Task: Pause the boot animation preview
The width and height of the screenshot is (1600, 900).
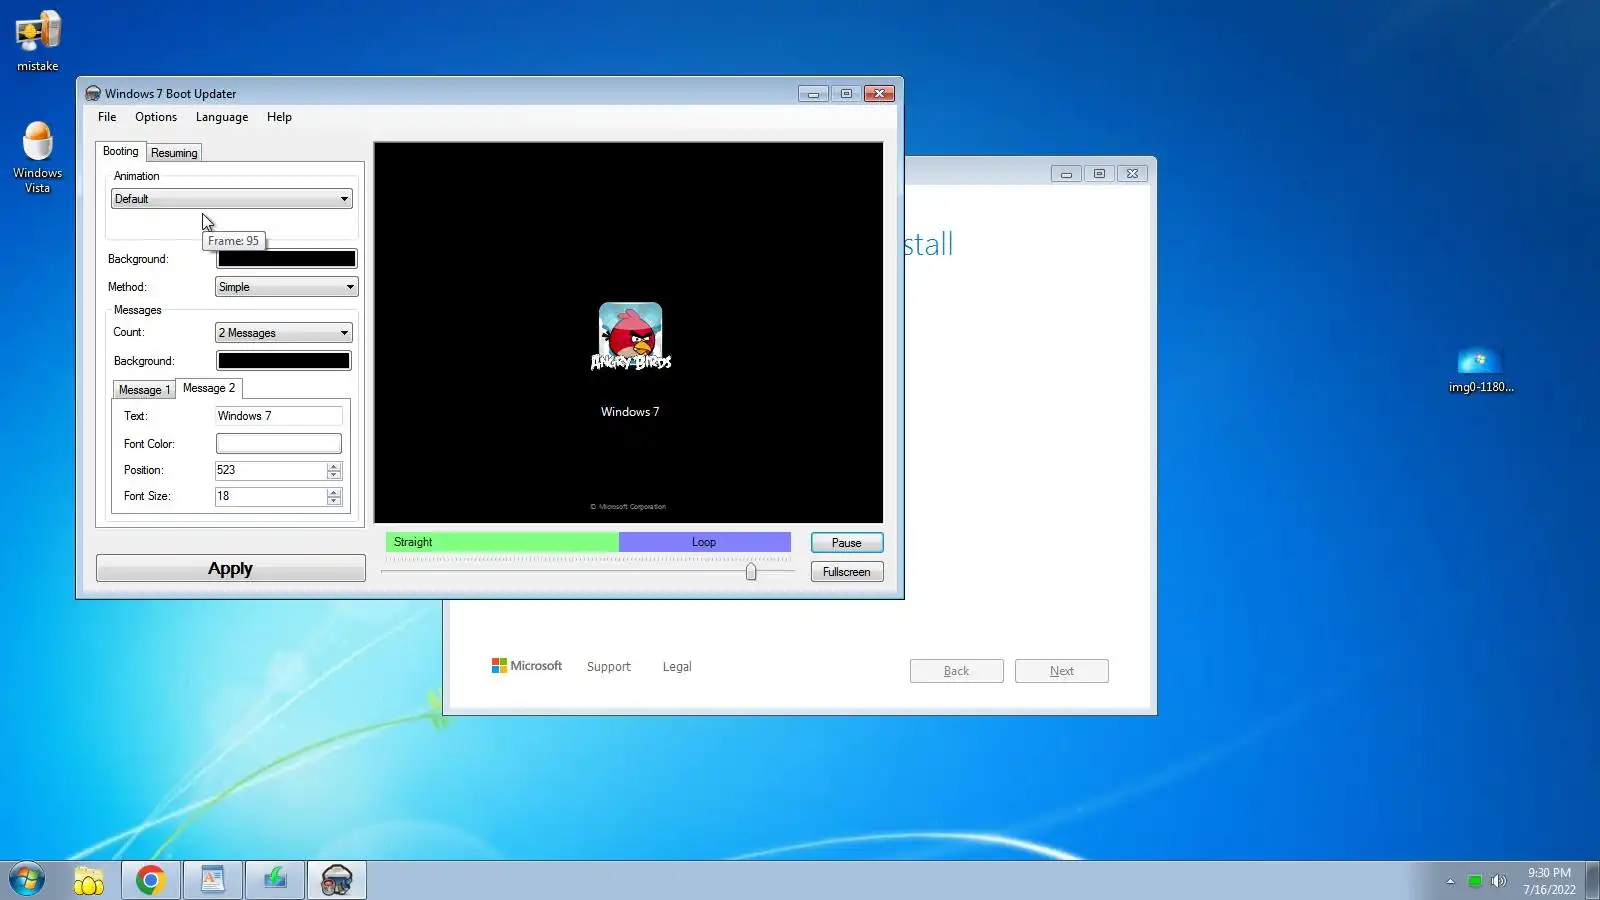Action: [847, 543]
